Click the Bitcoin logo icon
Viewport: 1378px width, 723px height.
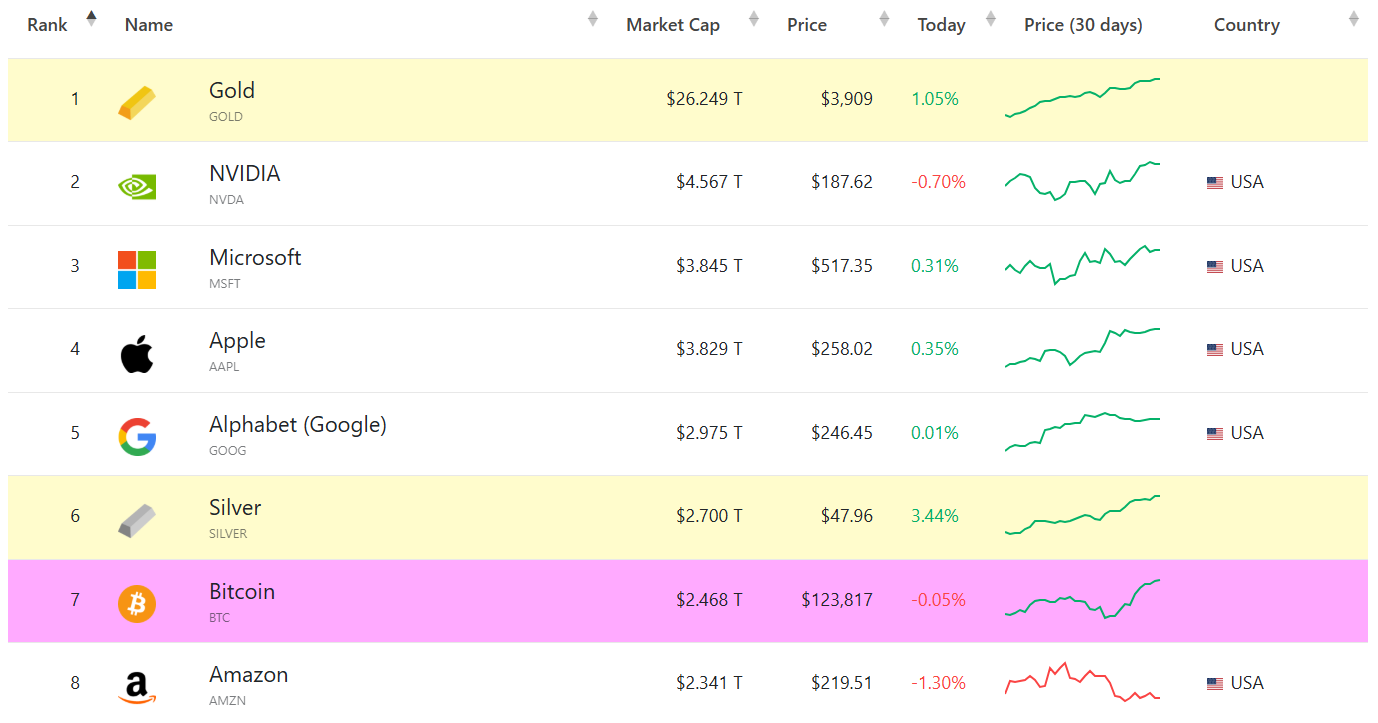(x=137, y=604)
